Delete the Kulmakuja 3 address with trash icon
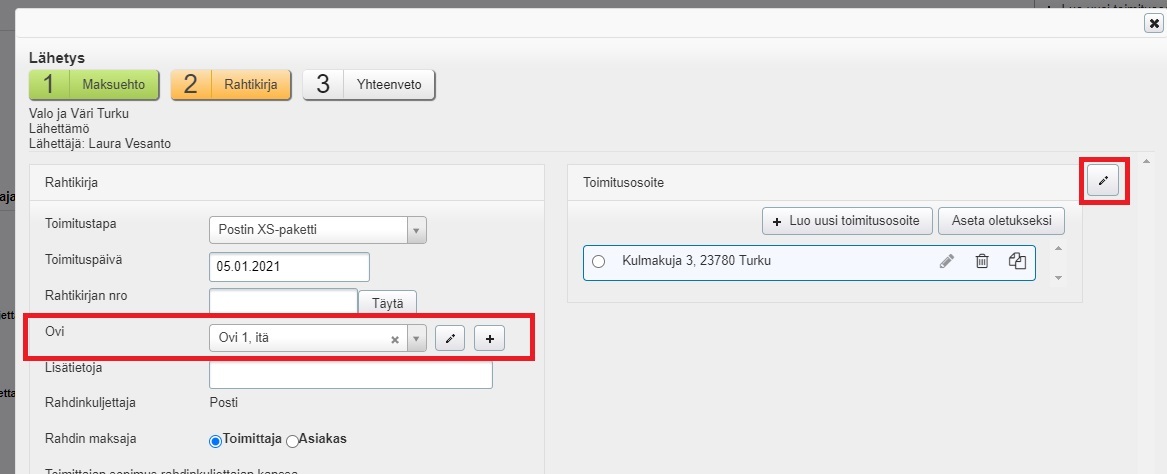Viewport: 1167px width, 474px height. tap(982, 261)
